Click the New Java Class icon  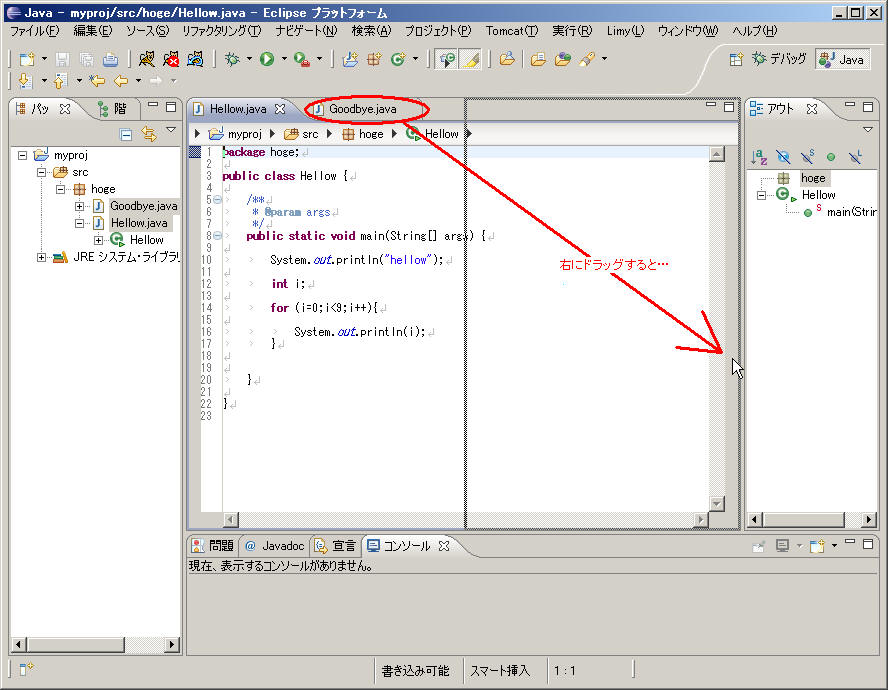point(398,59)
